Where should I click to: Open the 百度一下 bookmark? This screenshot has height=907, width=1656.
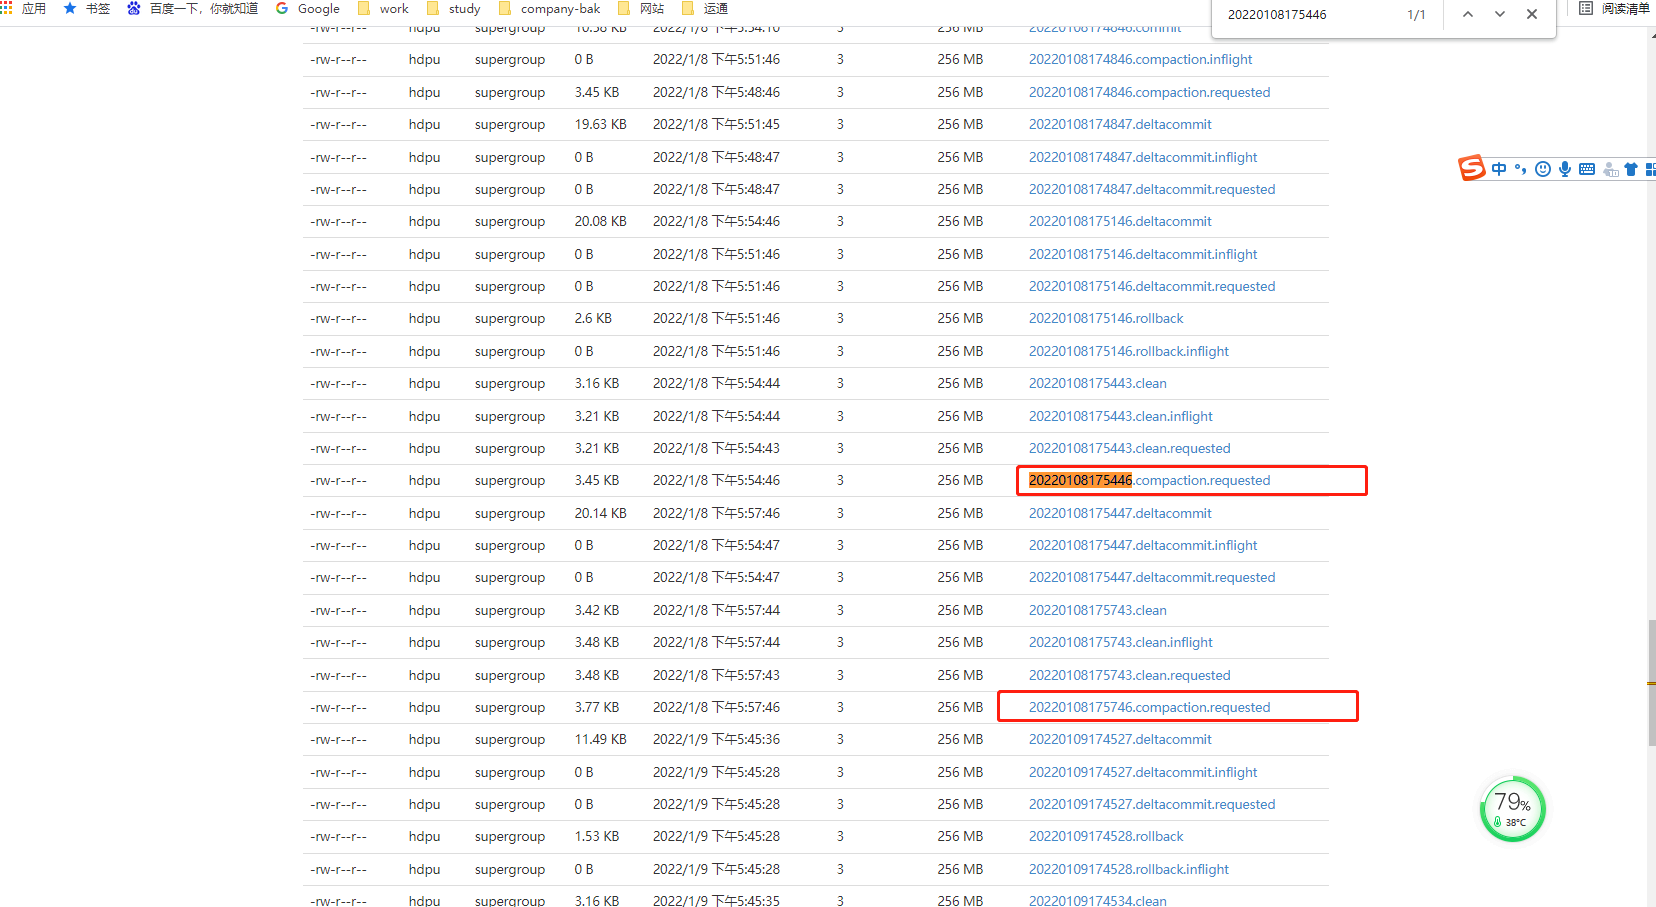click(x=192, y=8)
